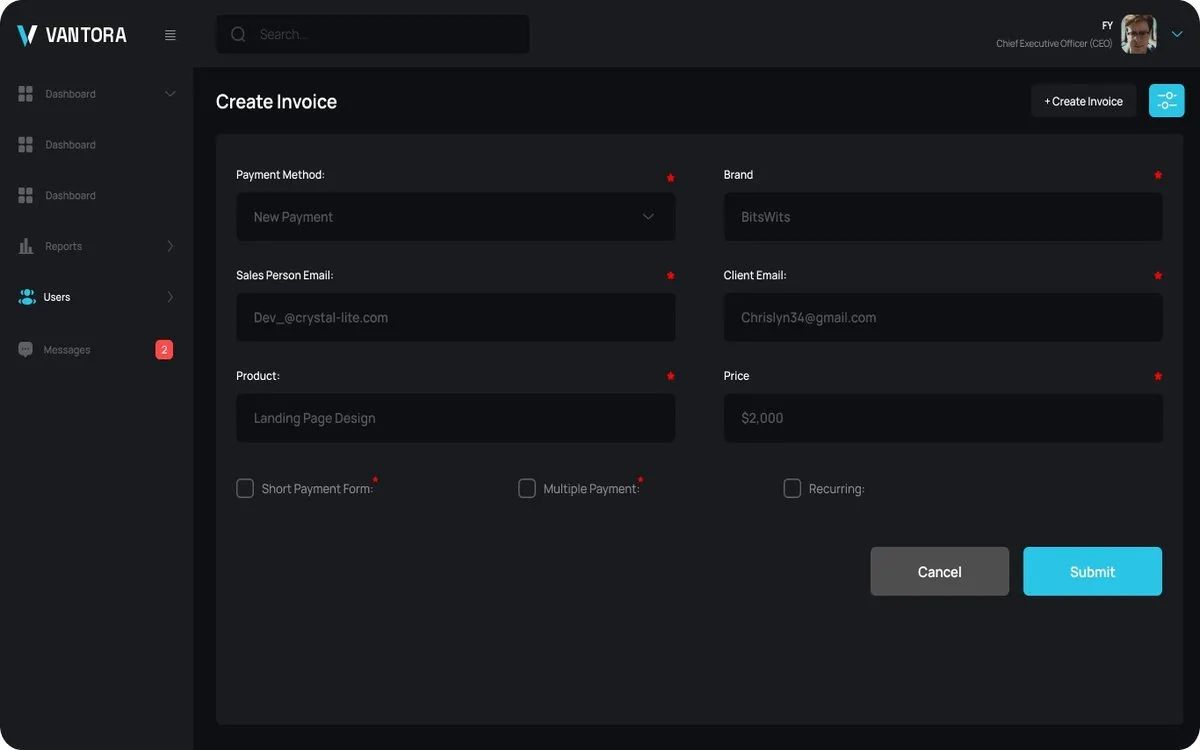
Task: Select Users in the sidebar
Action: click(96, 297)
